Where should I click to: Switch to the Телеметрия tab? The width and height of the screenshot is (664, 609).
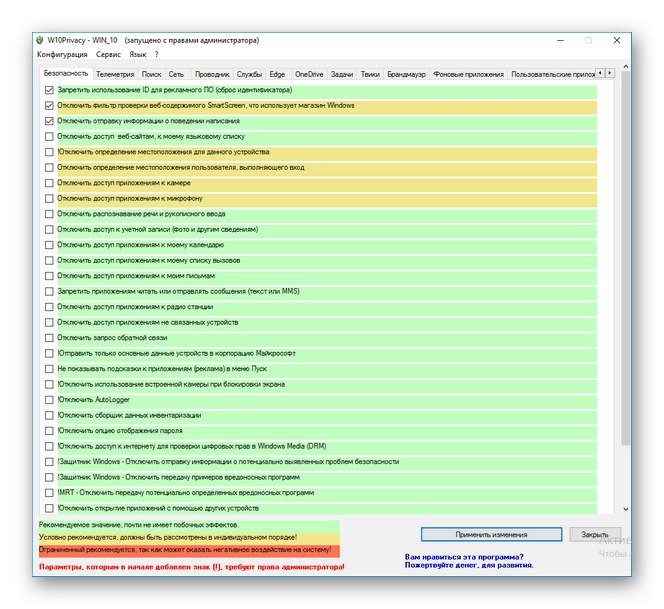tap(115, 74)
